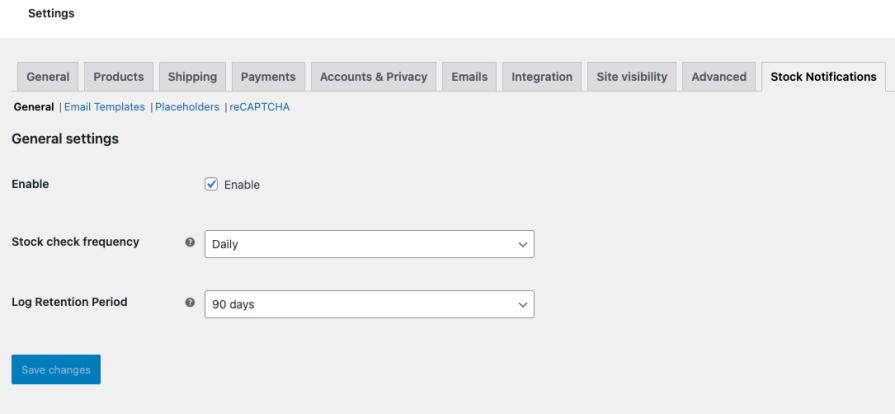895x414 pixels.
Task: Click the Stock Notifications tab
Action: [x=823, y=77]
